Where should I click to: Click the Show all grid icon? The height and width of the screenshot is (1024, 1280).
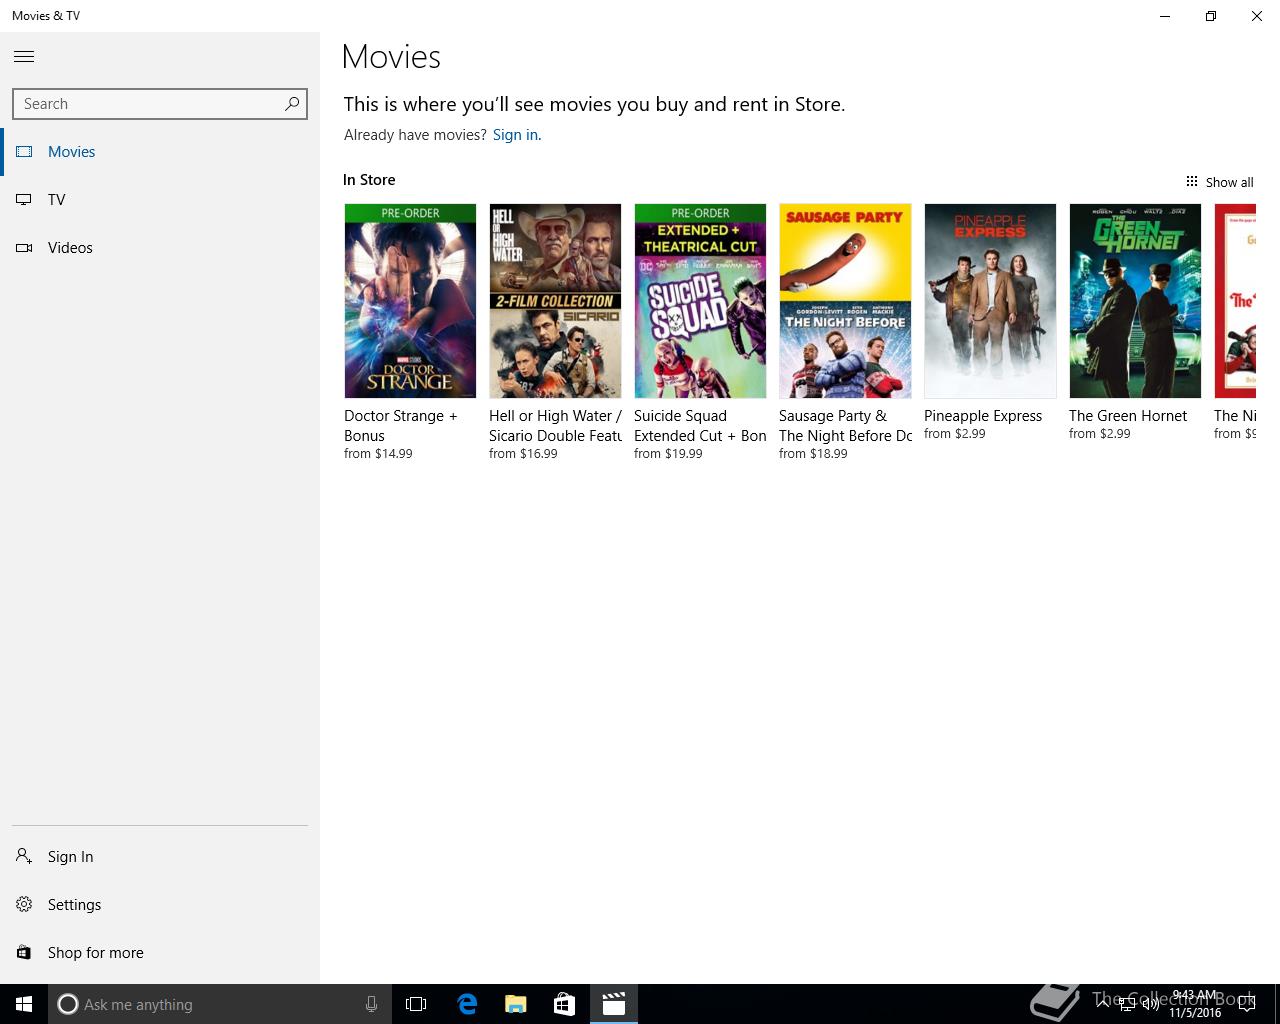coord(1191,181)
